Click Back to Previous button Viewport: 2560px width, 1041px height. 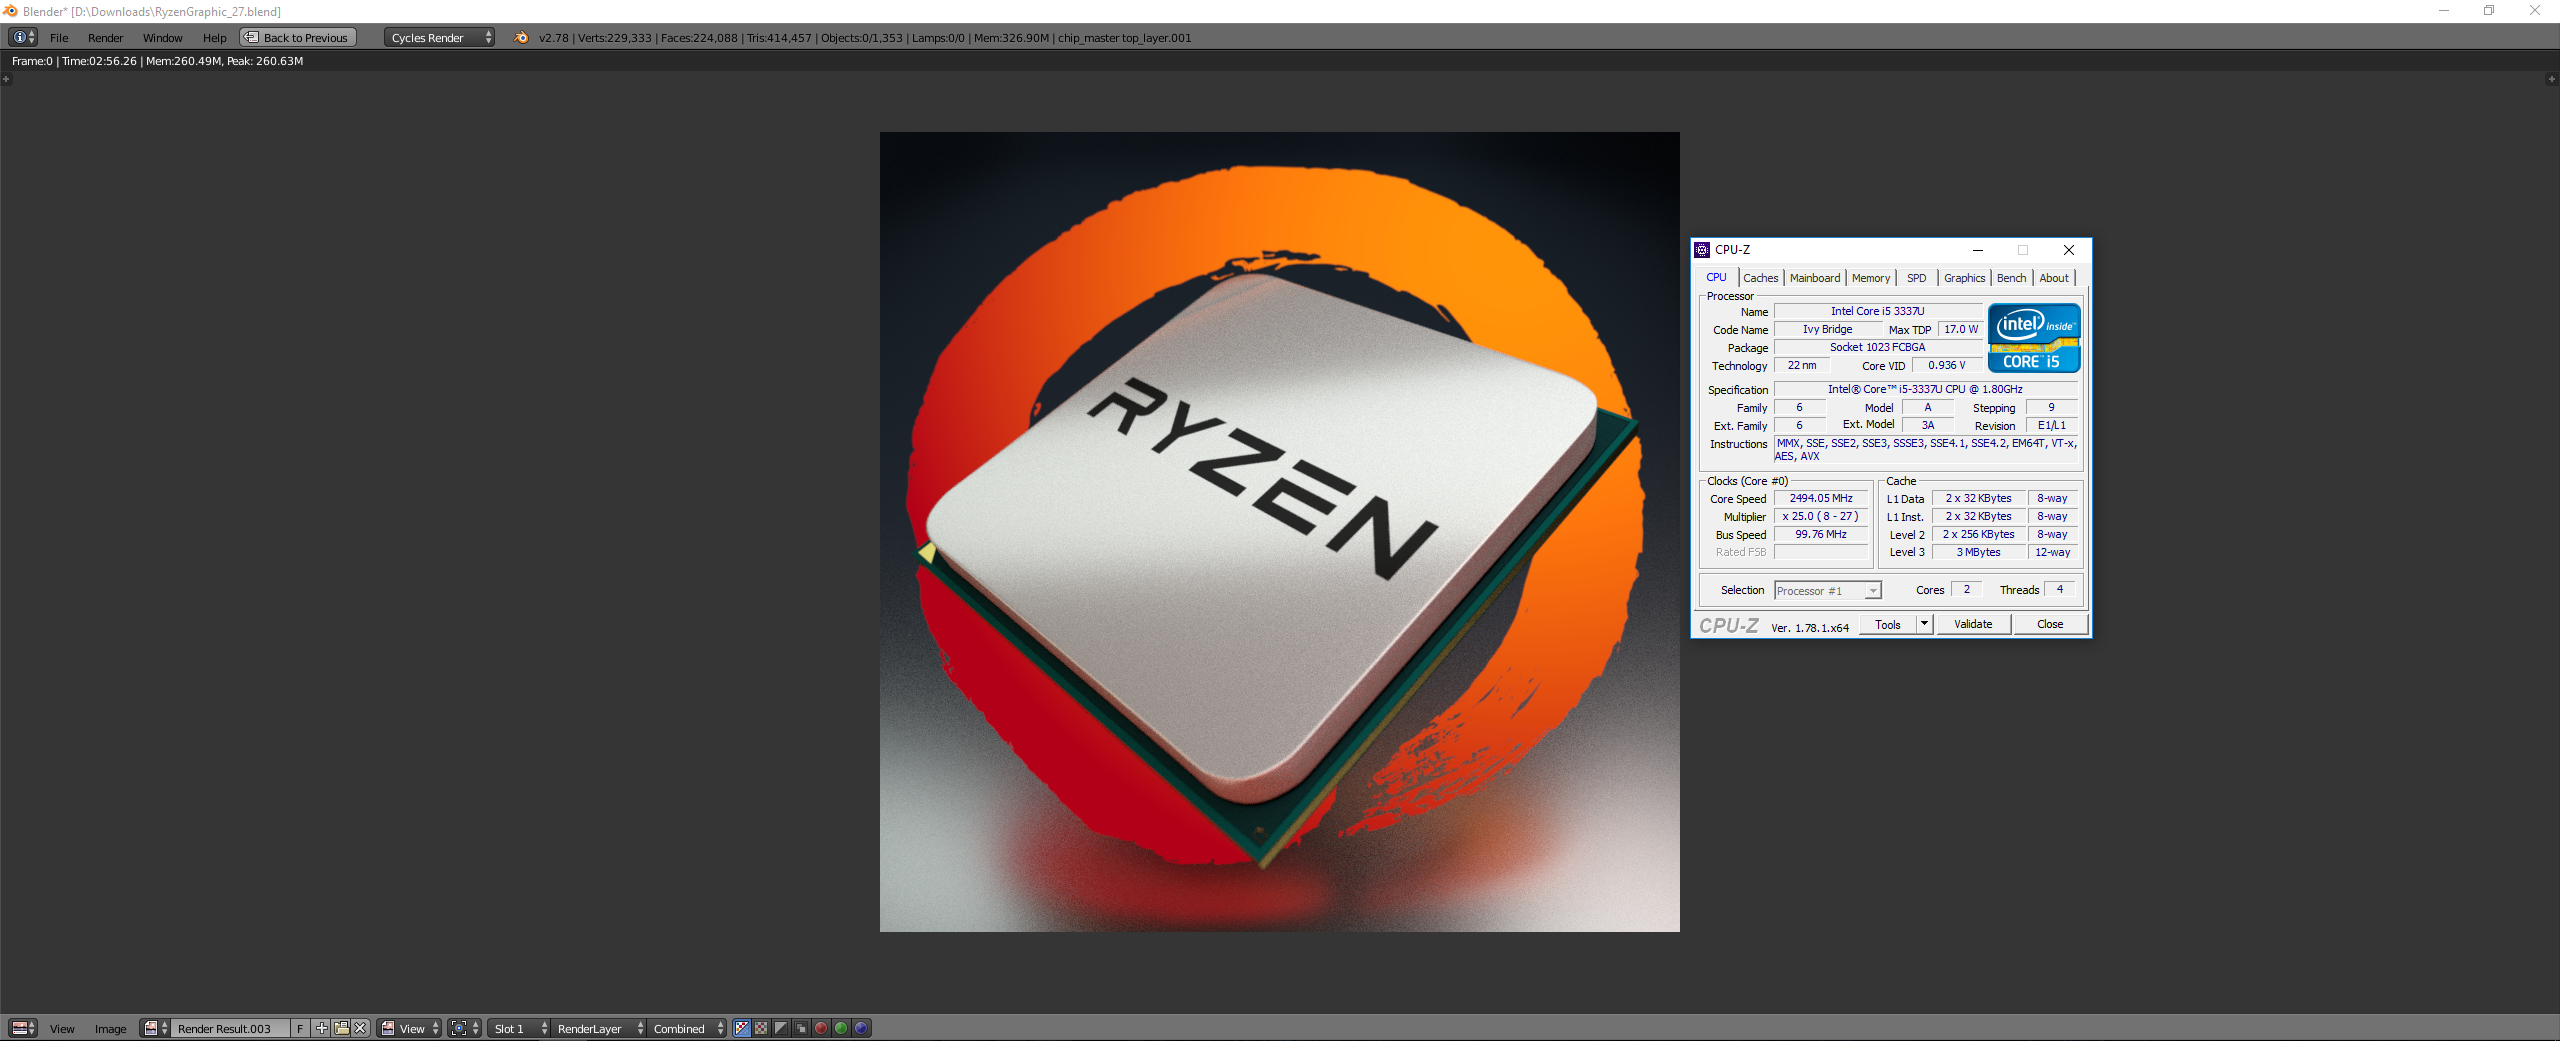(x=298, y=37)
